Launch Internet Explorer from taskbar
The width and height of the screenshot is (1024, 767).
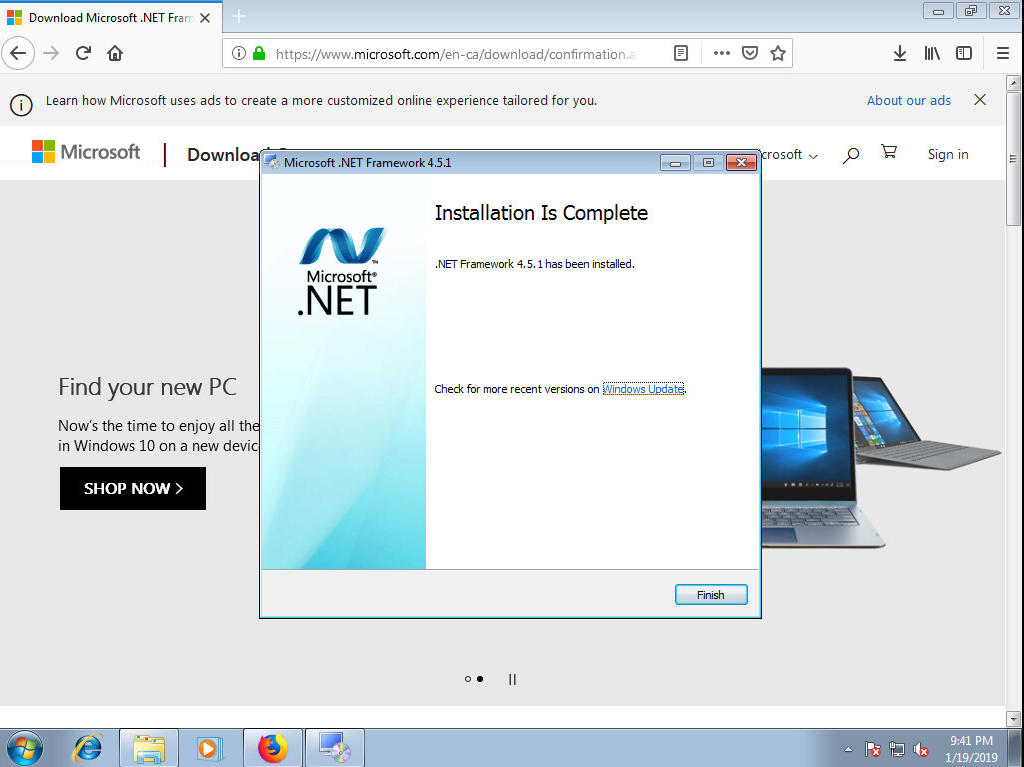click(x=88, y=748)
